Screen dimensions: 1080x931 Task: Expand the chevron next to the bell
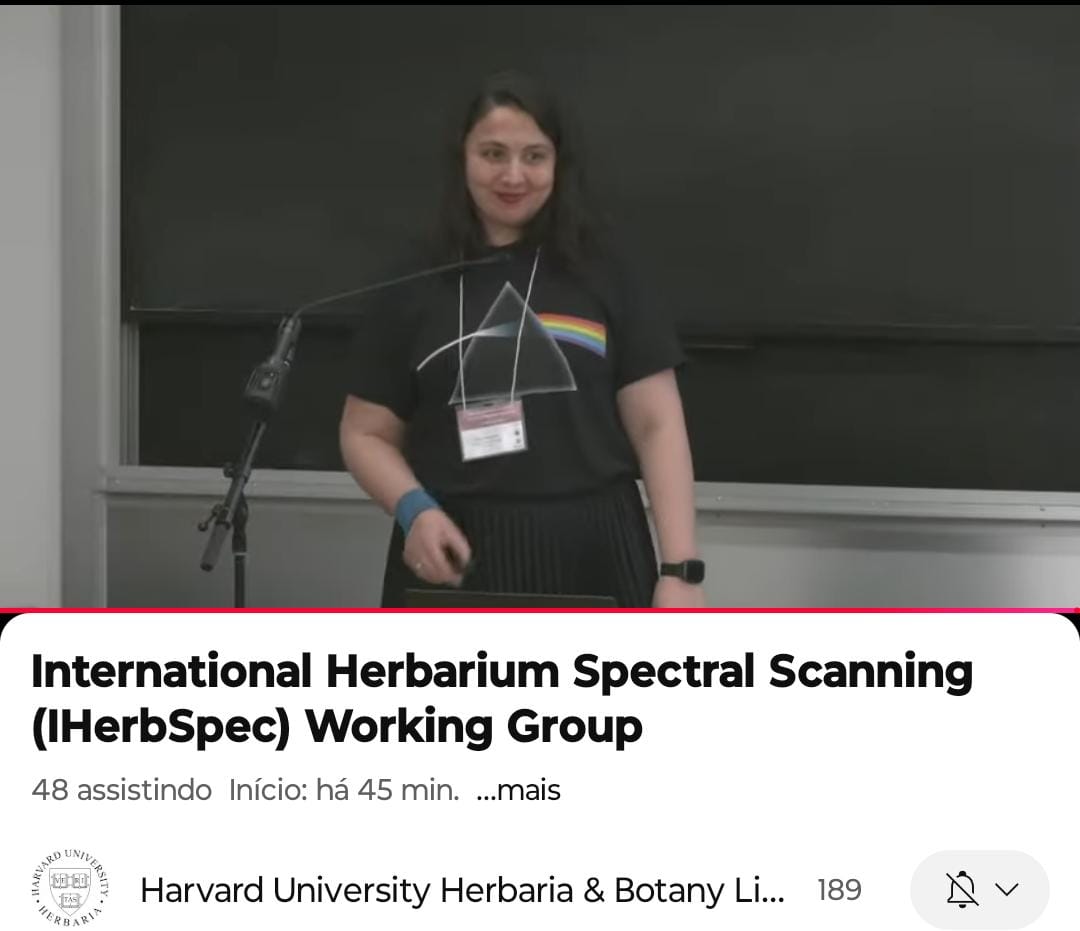[x=1008, y=889]
